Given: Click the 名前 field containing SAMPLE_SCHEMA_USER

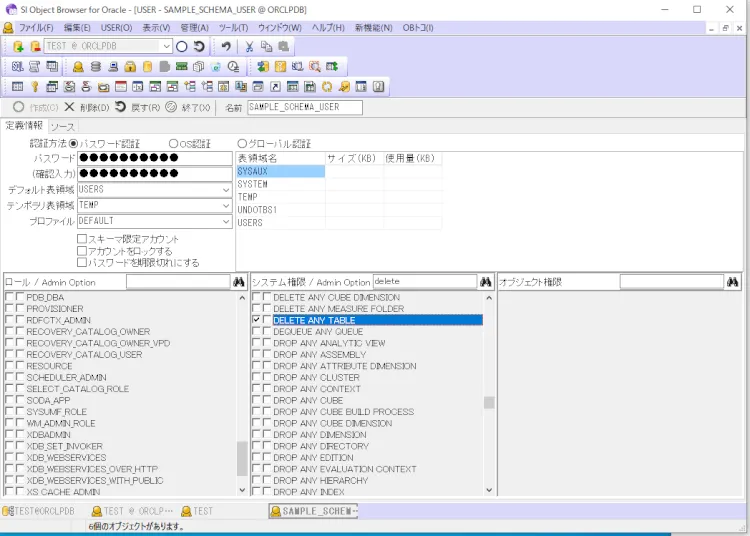Looking at the screenshot, I should (304, 107).
